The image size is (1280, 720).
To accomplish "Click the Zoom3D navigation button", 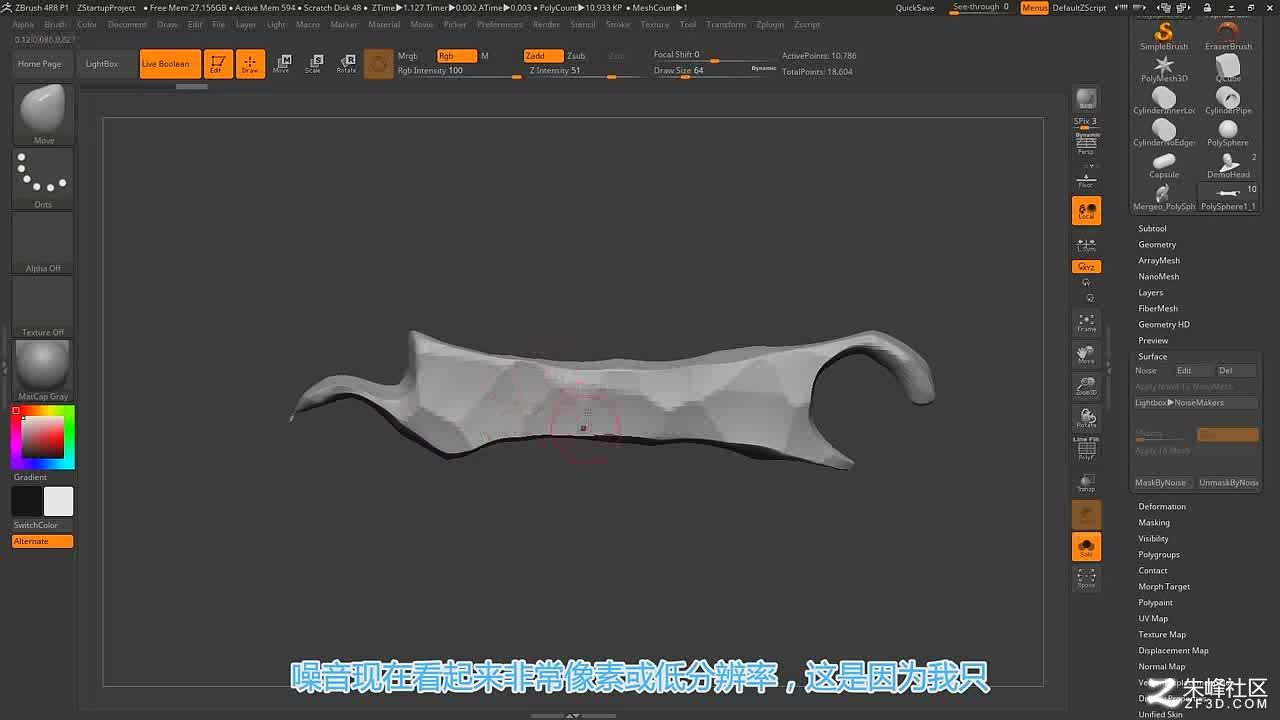I will 1086,387.
